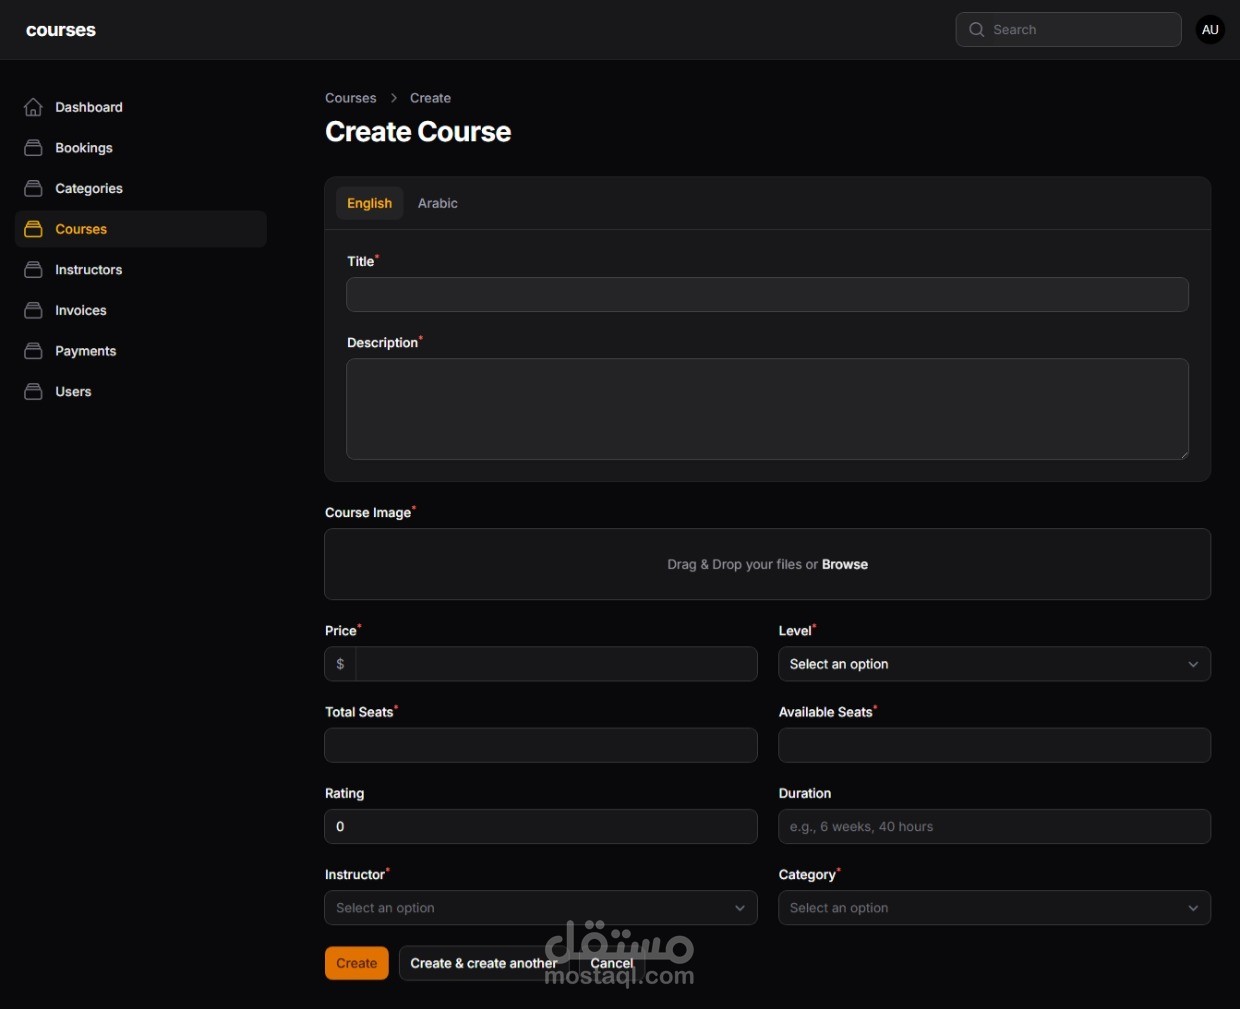Viewport: 1240px width, 1009px height.
Task: Click the Create breadcrumb item
Action: click(x=430, y=98)
